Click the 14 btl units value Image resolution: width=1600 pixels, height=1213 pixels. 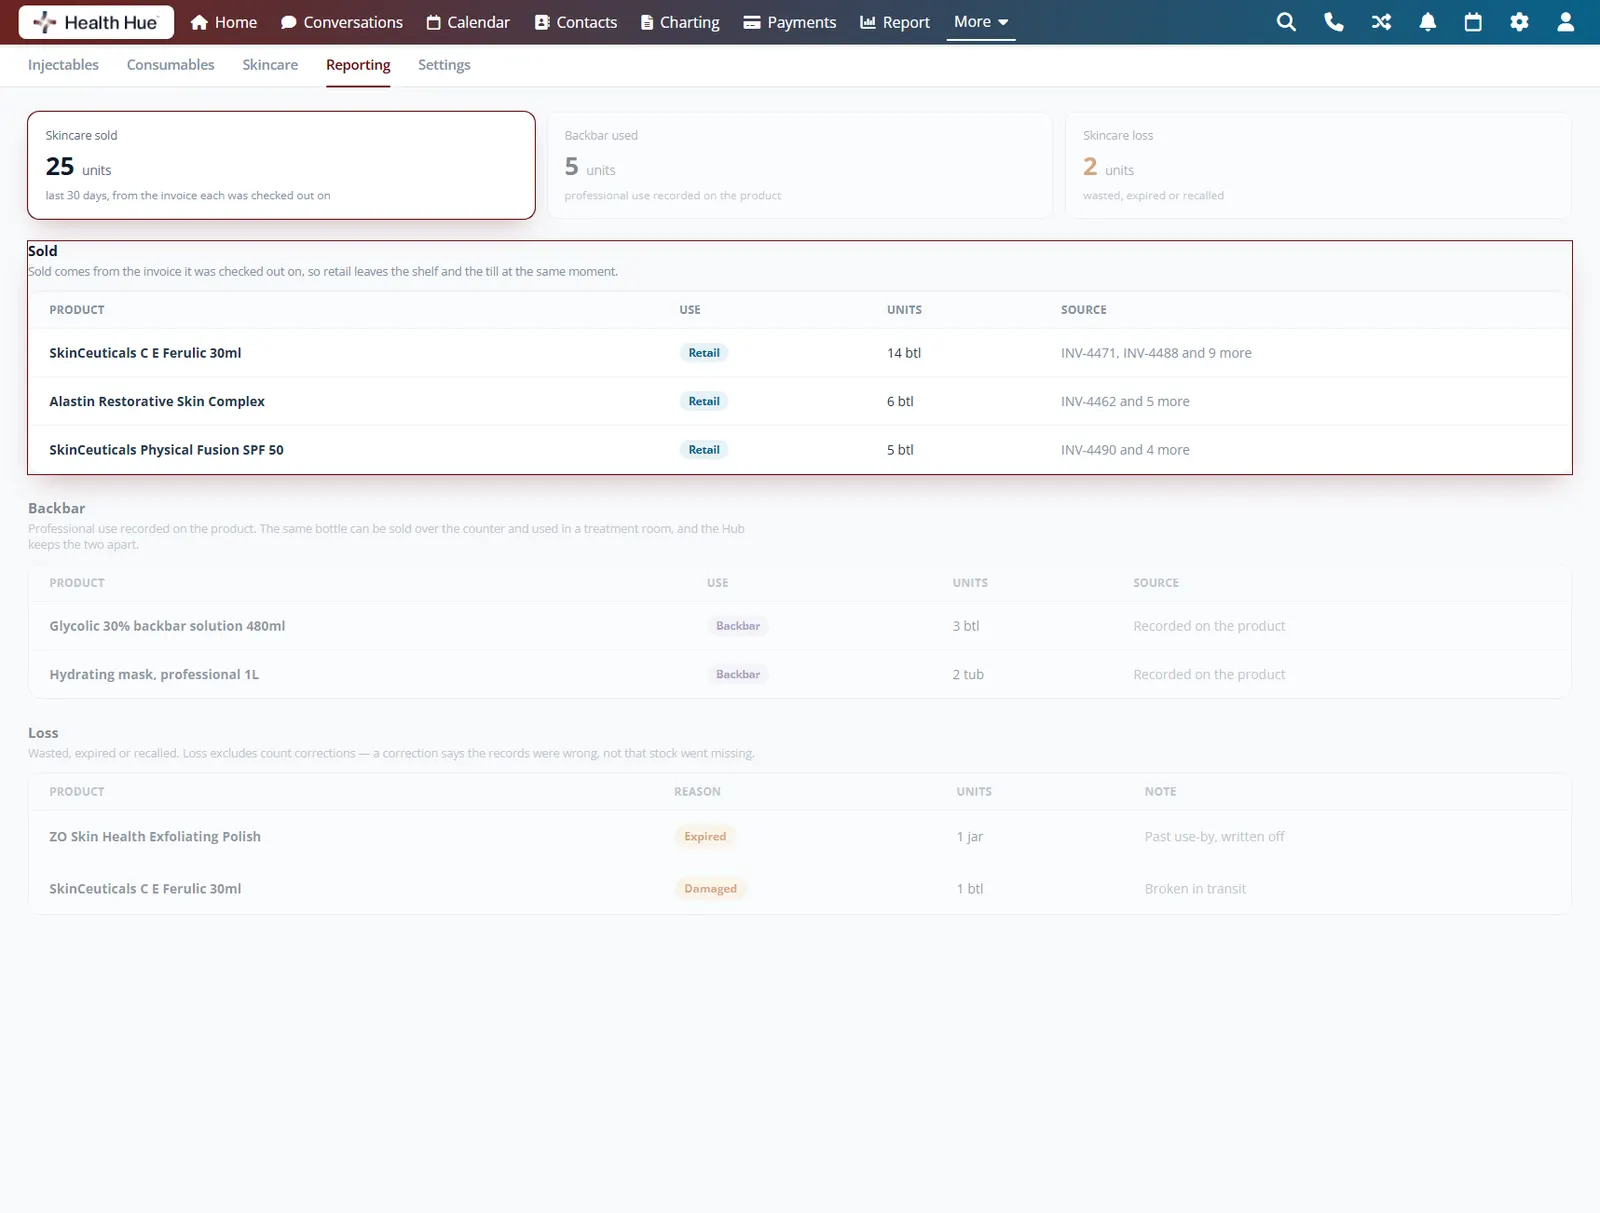[x=904, y=353]
